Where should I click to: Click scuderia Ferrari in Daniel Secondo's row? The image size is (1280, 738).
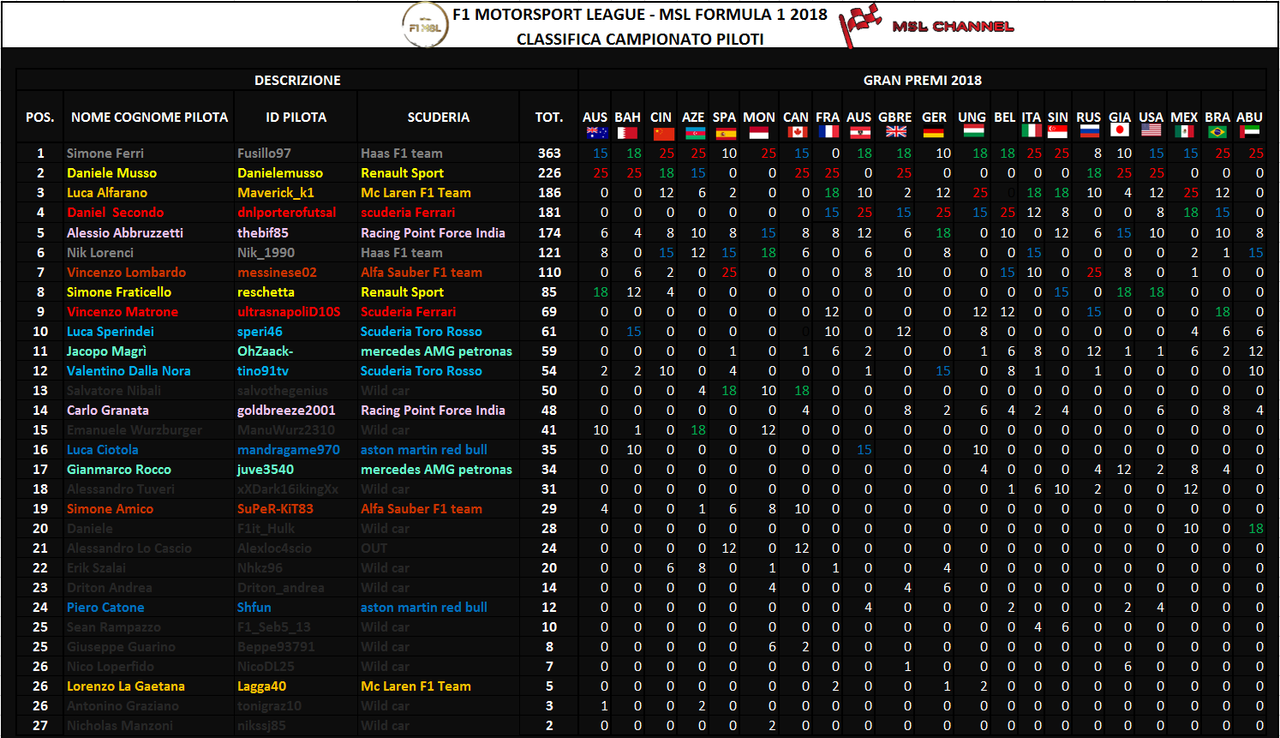[408, 213]
